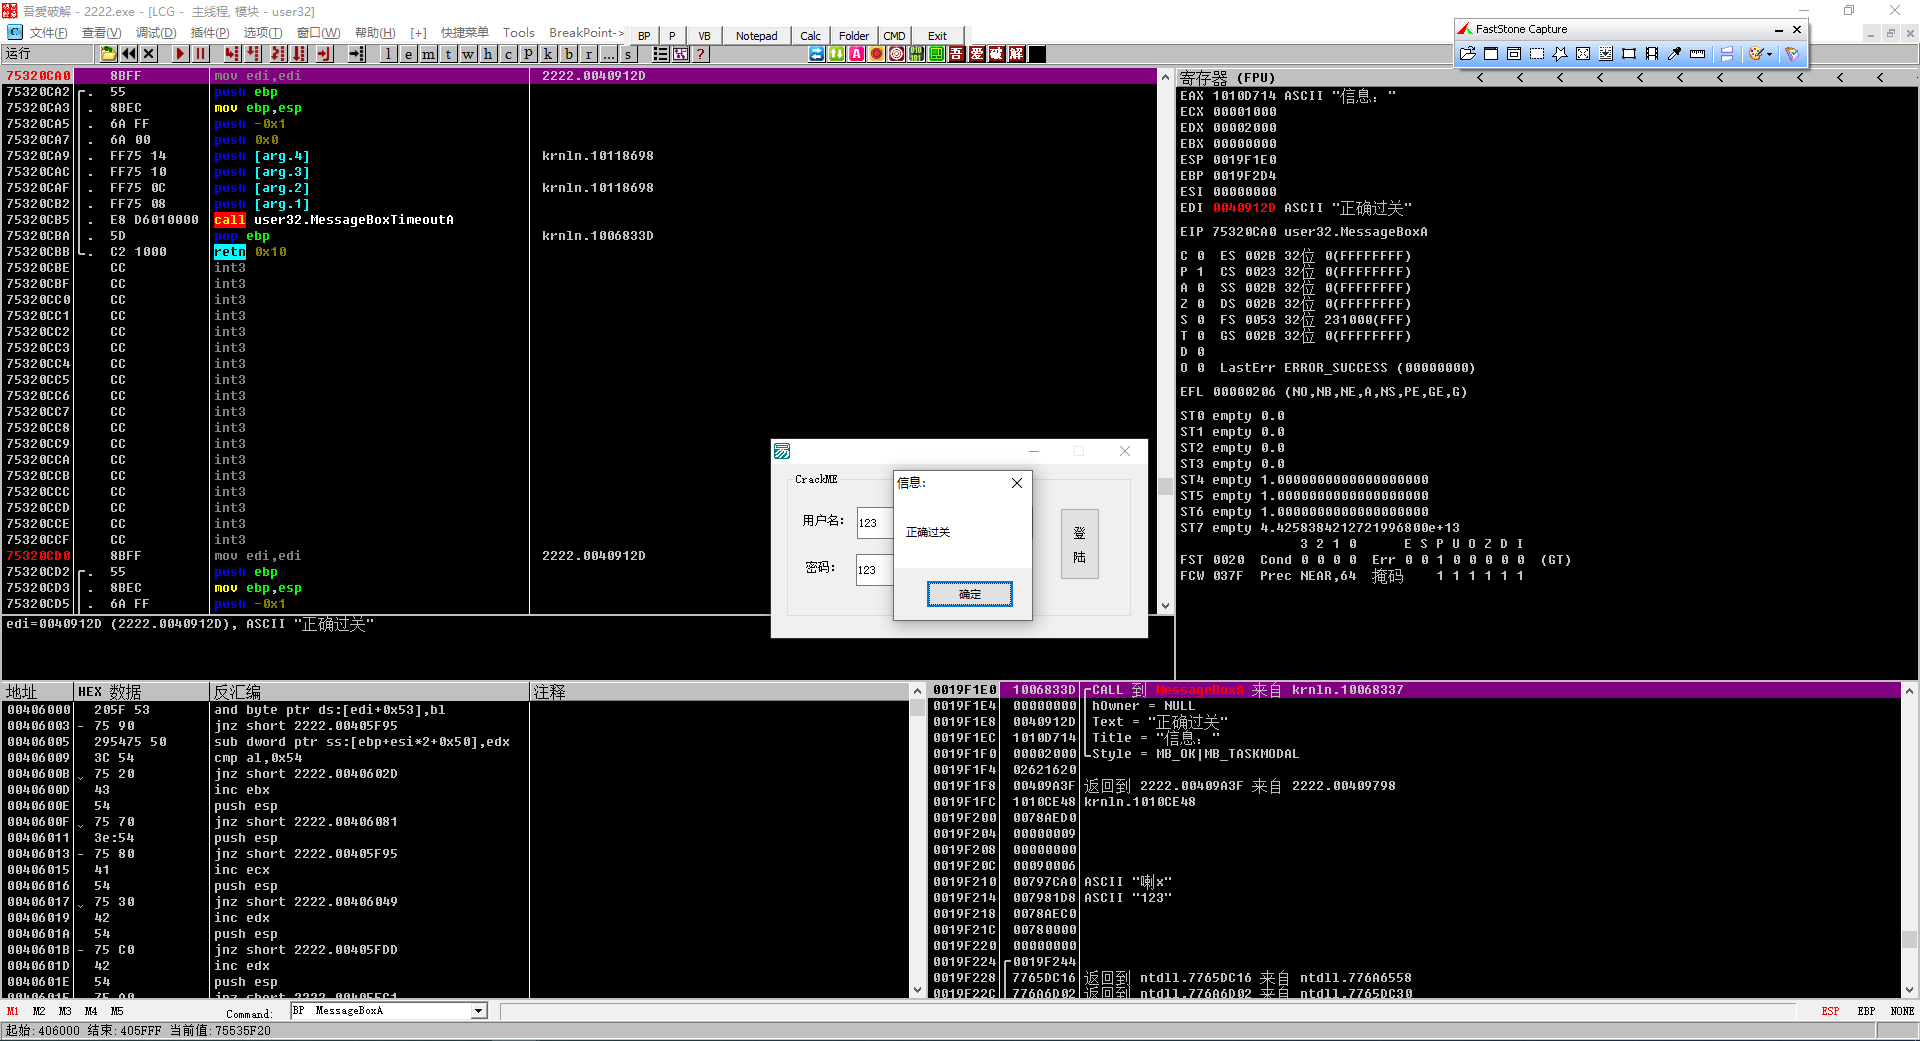Screen dimensions: 1920x1041
Task: Click the red '解' plugin icon
Action: 1017,54
